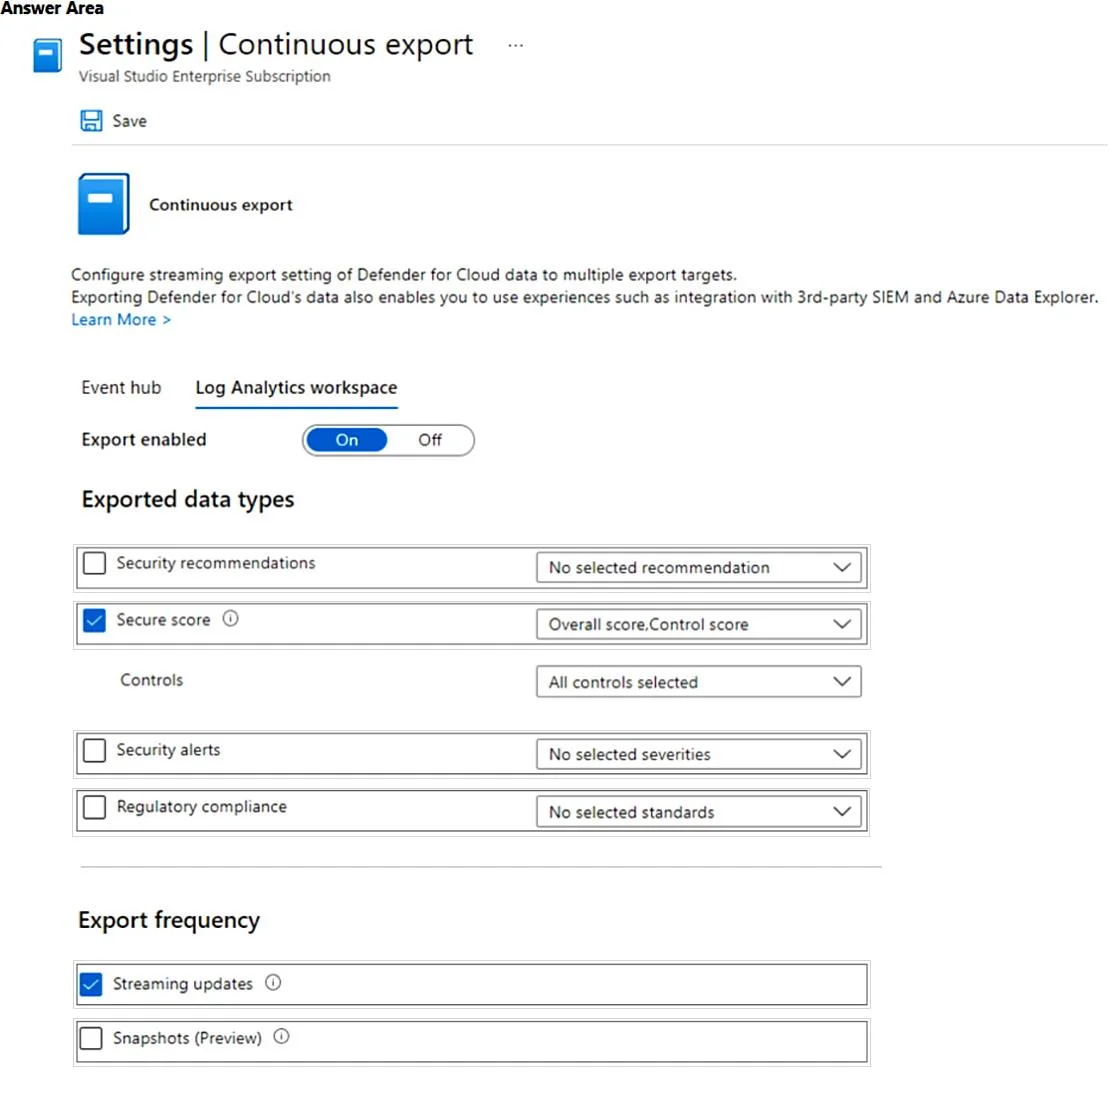Click the Snapshots (Preview) info icon
Viewport: 1115px width, 1095px height.
tap(282, 1037)
